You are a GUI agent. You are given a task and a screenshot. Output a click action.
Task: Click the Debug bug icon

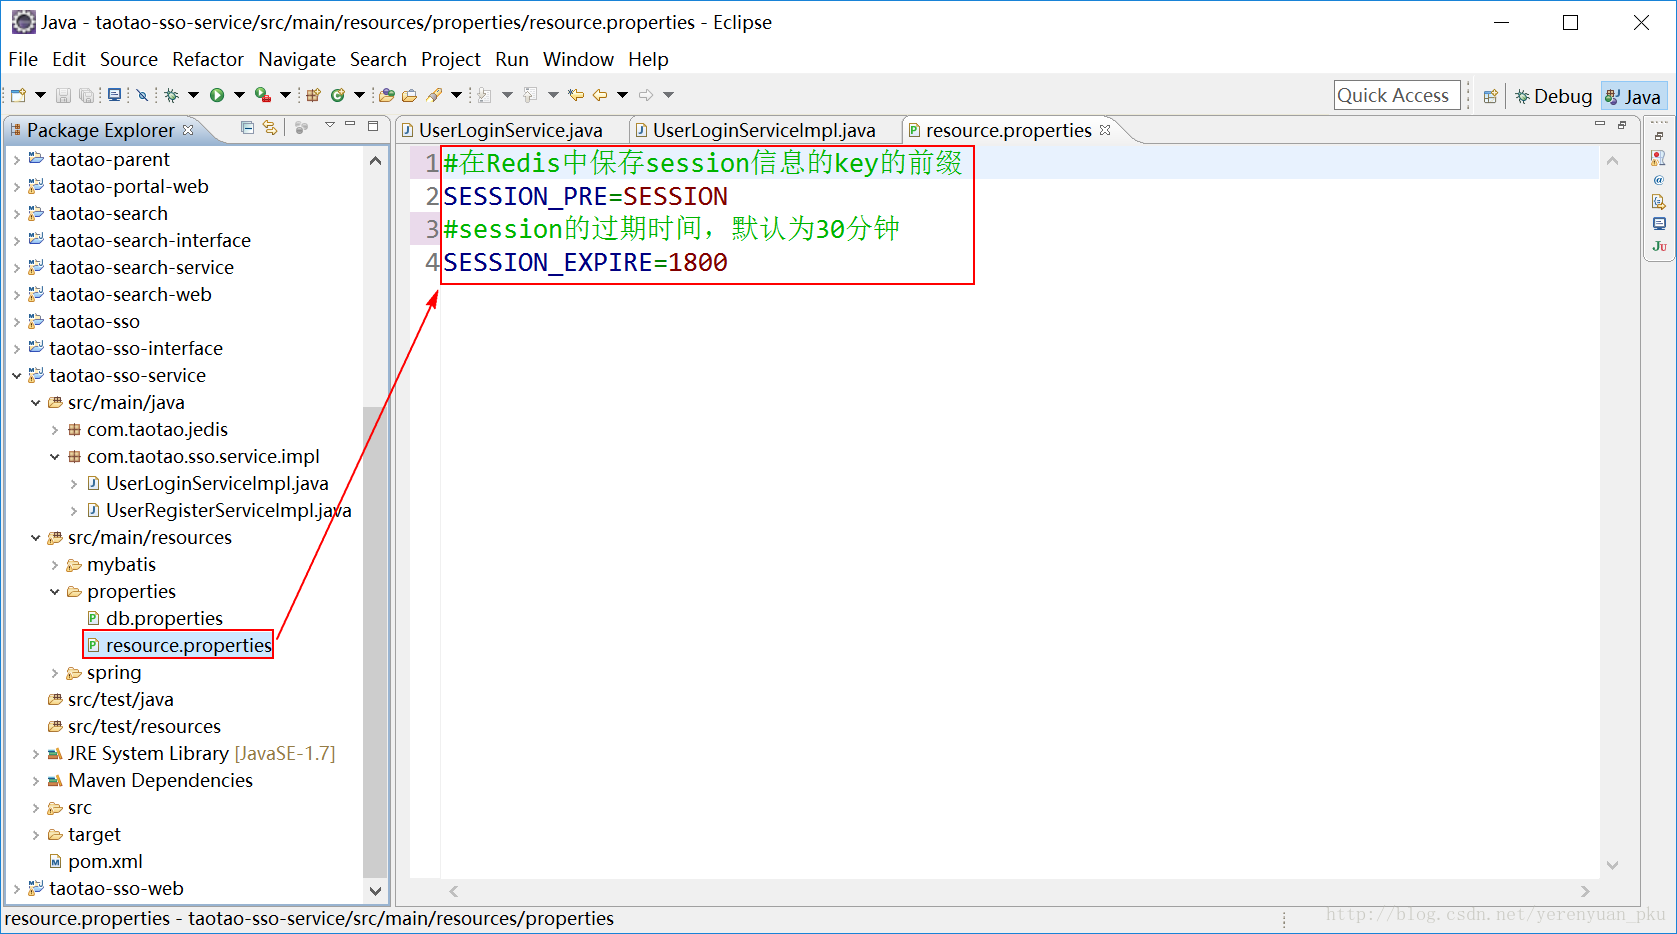172,95
